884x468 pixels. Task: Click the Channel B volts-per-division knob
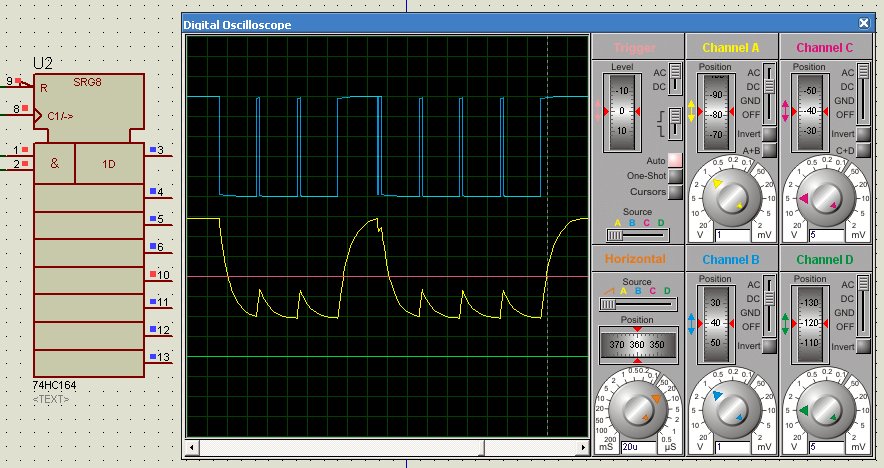coord(731,408)
